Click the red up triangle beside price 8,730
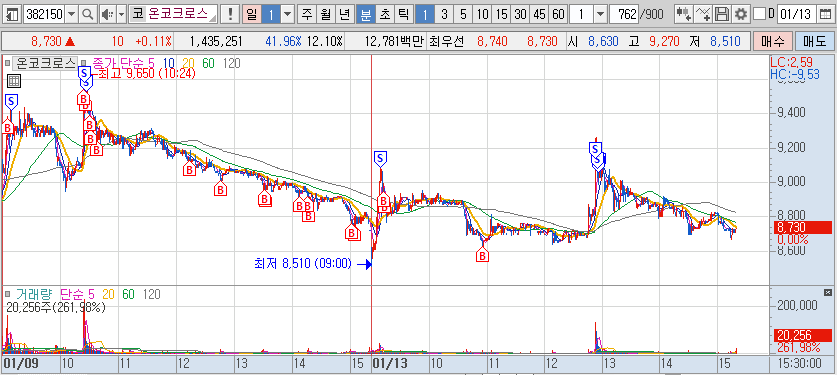837x375 pixels. [x=69, y=41]
